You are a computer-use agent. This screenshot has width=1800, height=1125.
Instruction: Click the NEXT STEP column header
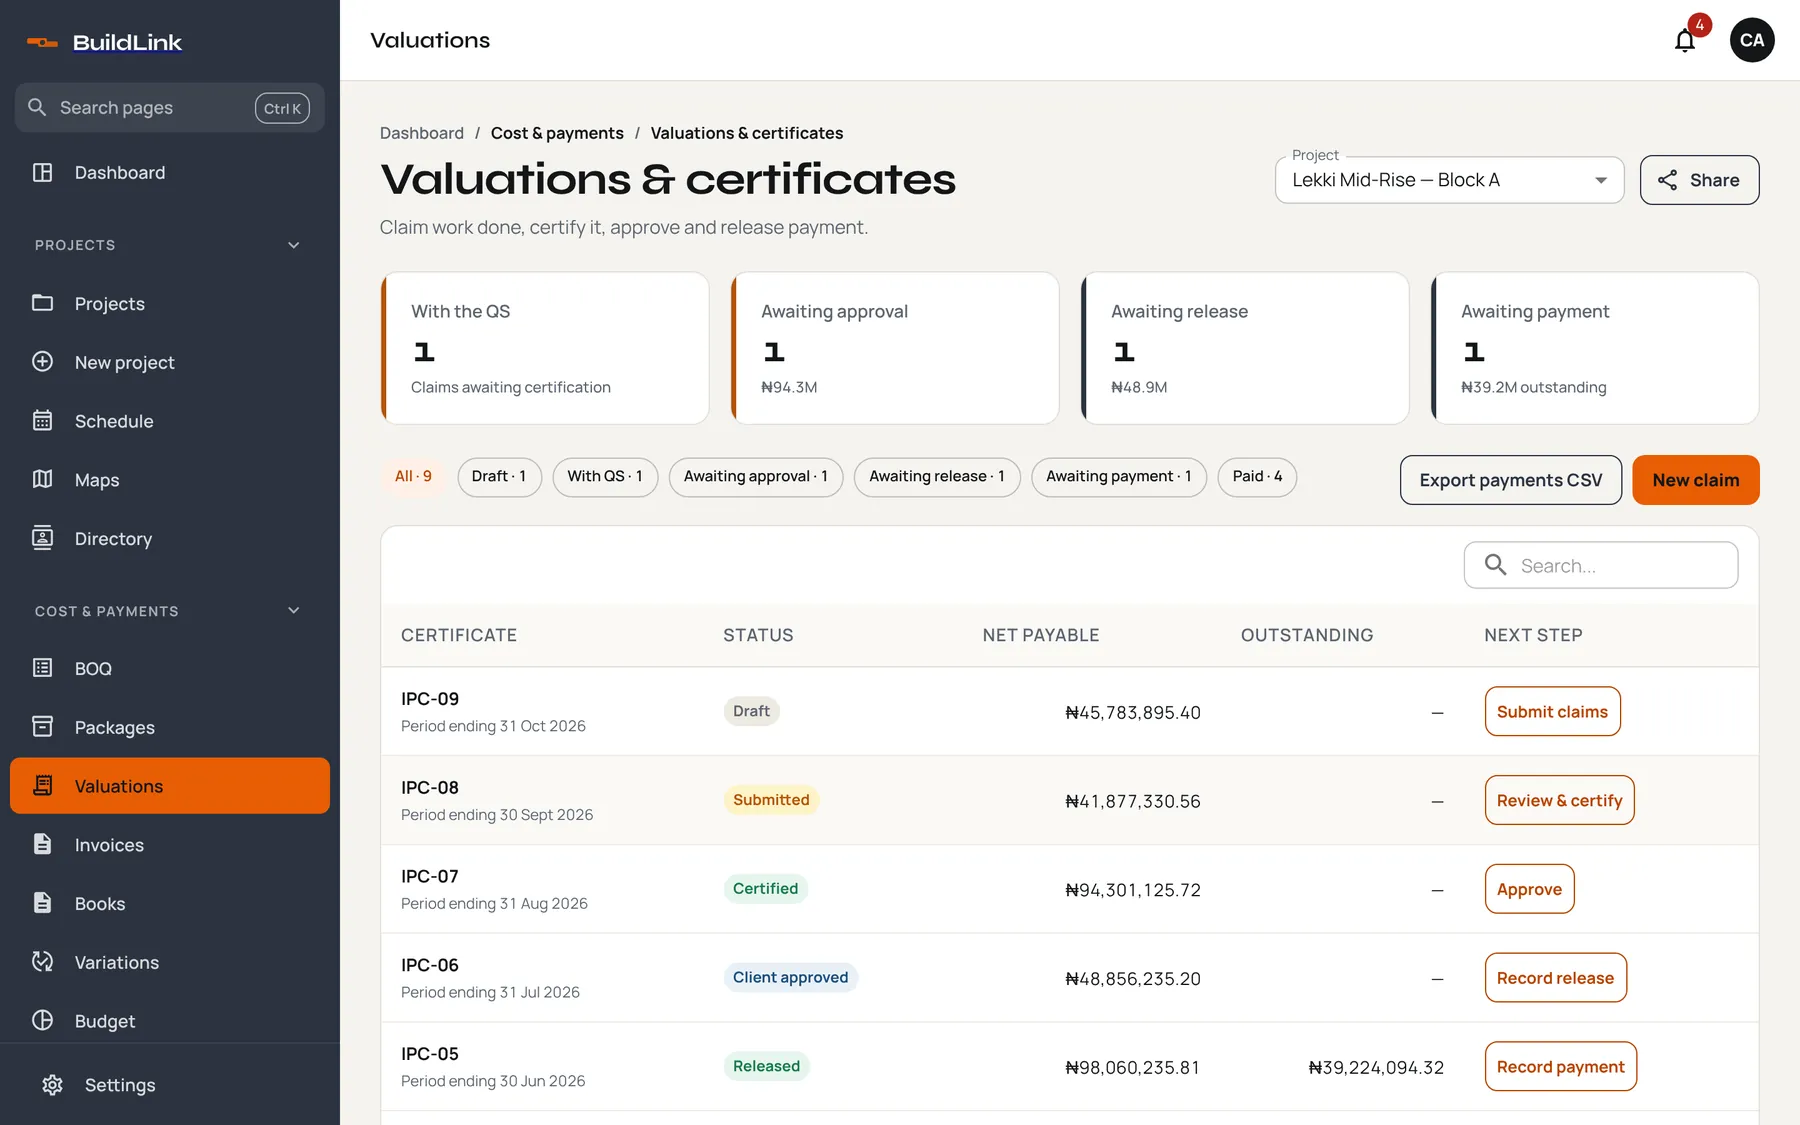(x=1533, y=635)
